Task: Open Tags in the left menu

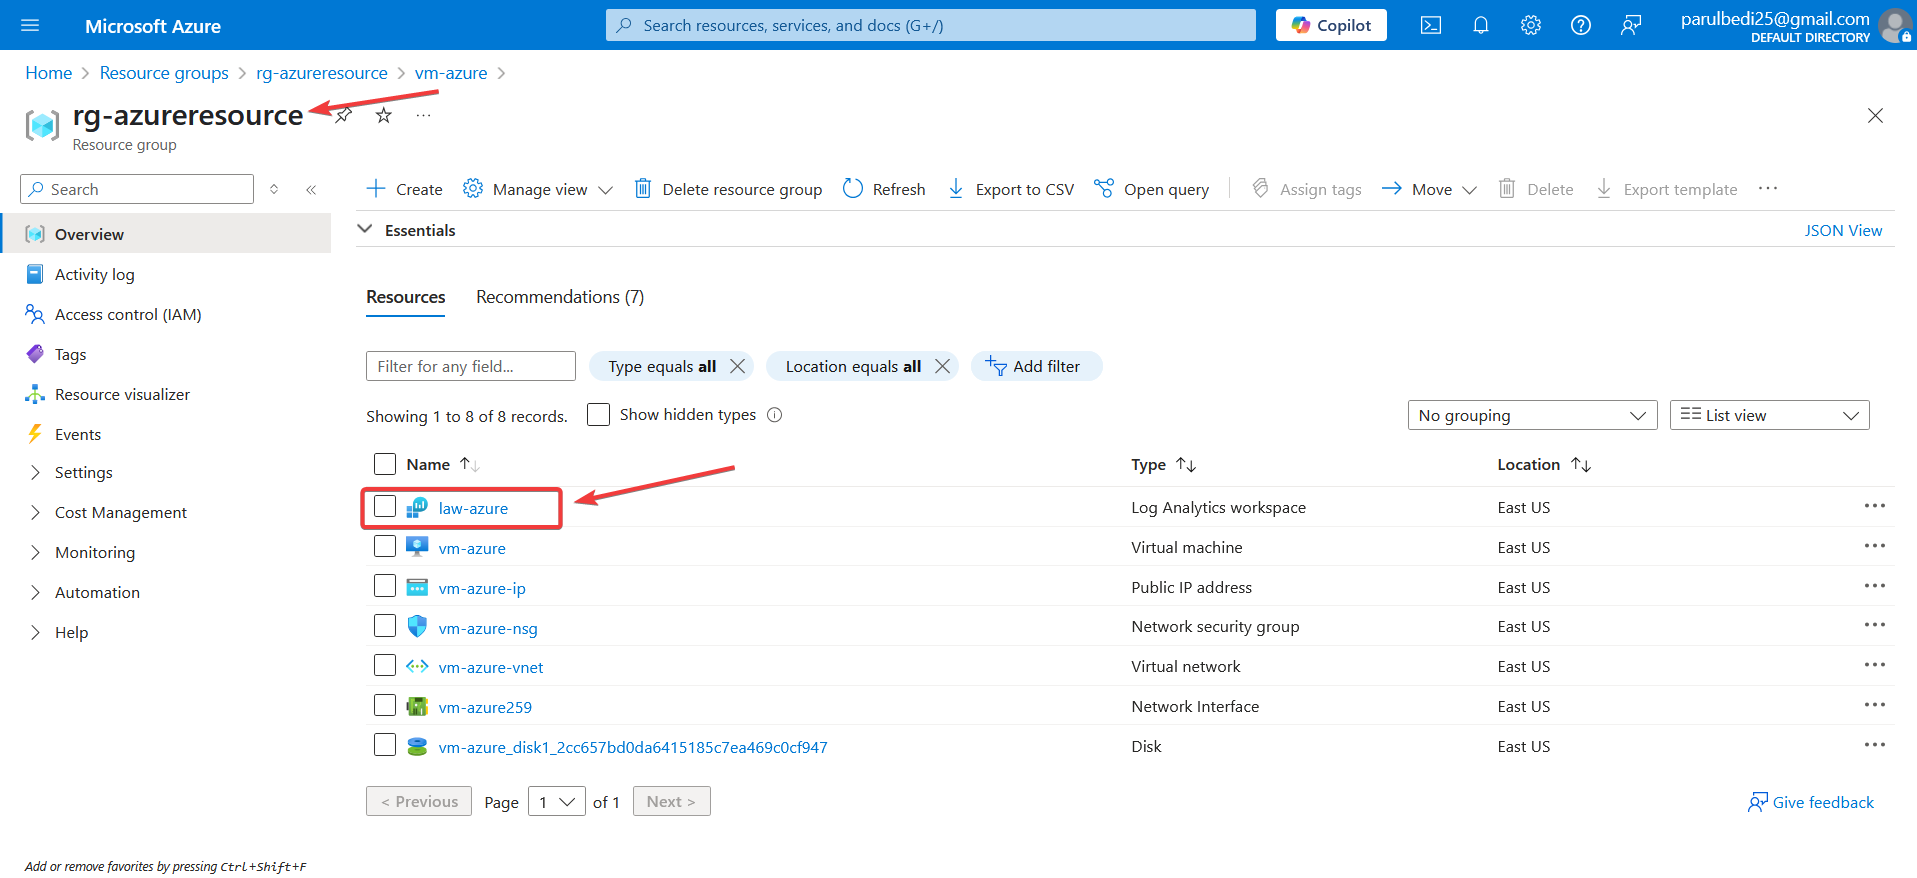Action: point(70,354)
